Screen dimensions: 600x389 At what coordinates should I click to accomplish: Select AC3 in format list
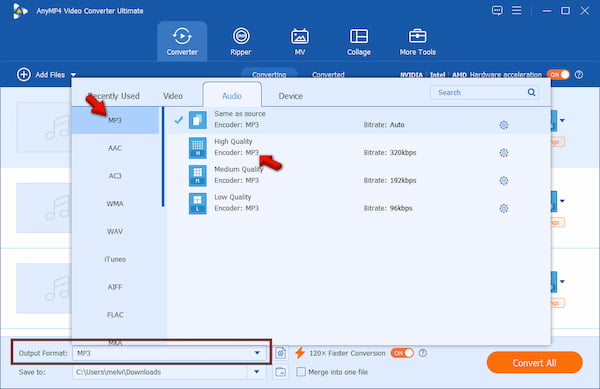(115, 176)
